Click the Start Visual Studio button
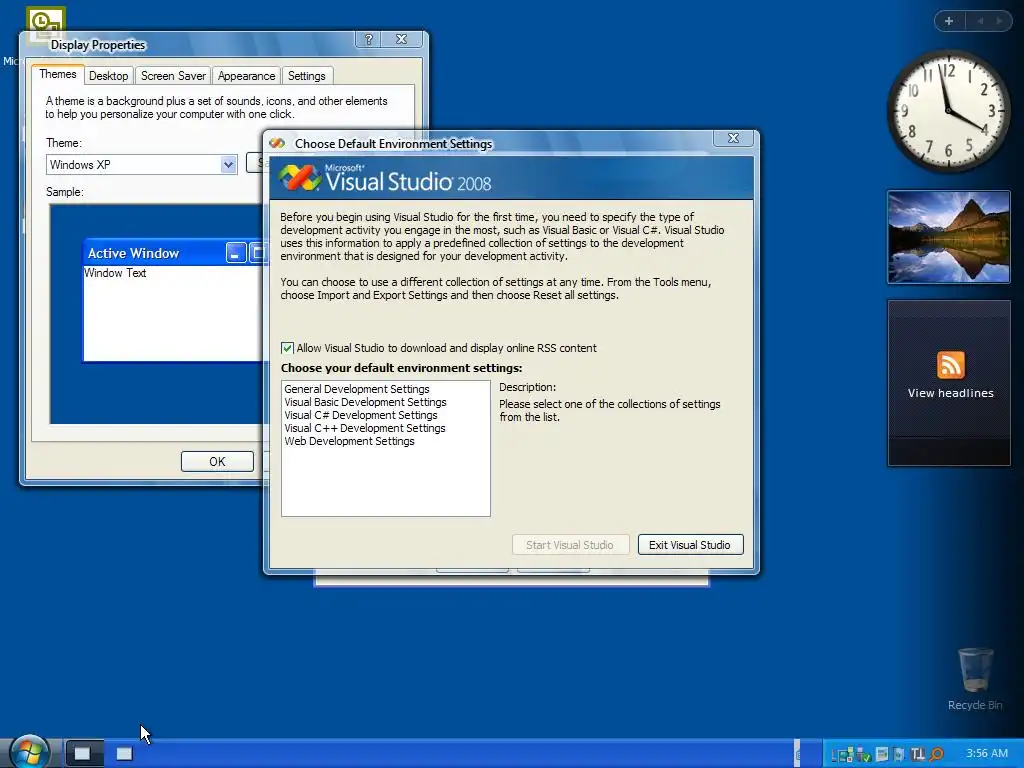Viewport: 1024px width, 768px height. pyautogui.click(x=570, y=545)
